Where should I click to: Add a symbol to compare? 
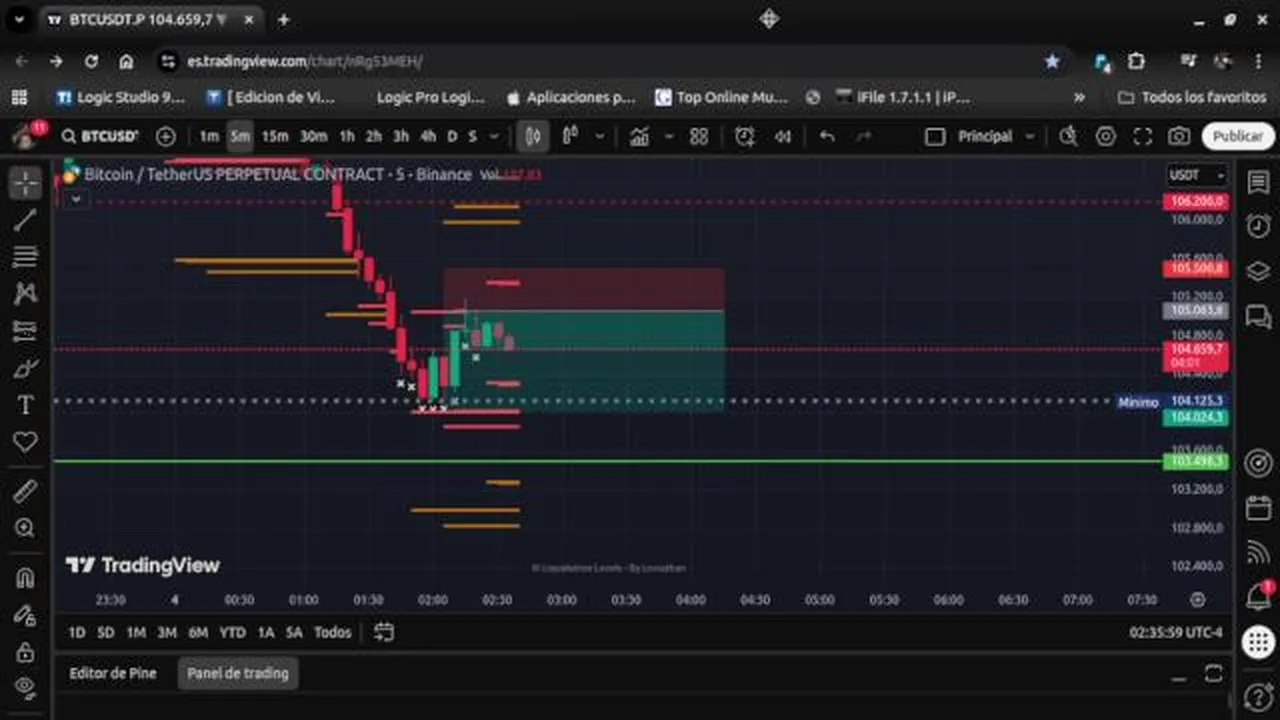pyautogui.click(x=166, y=136)
